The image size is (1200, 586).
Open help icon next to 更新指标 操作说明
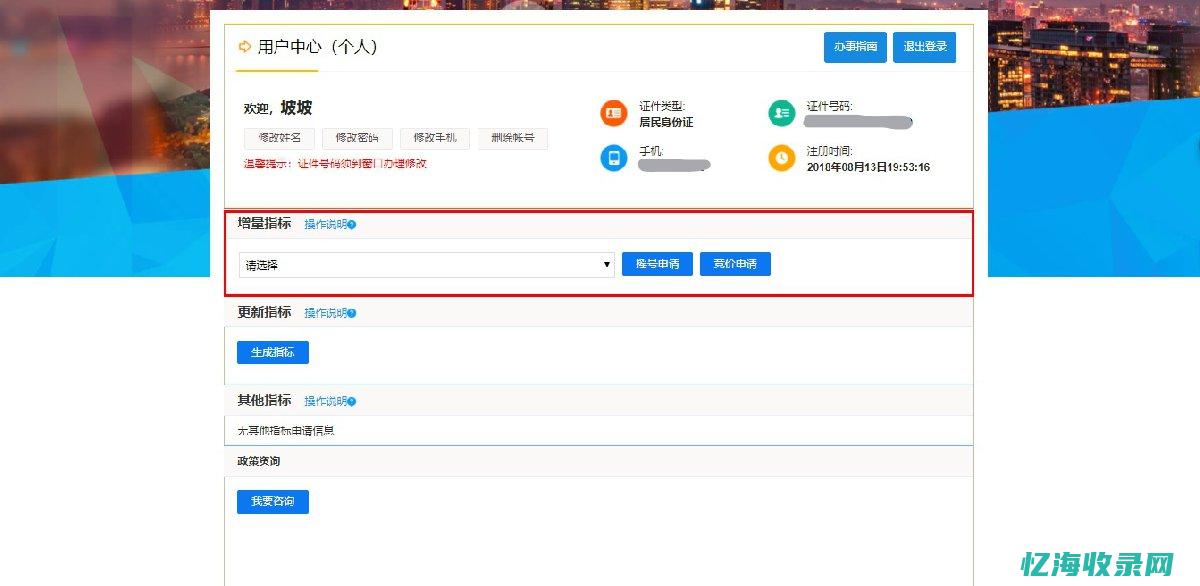351,312
